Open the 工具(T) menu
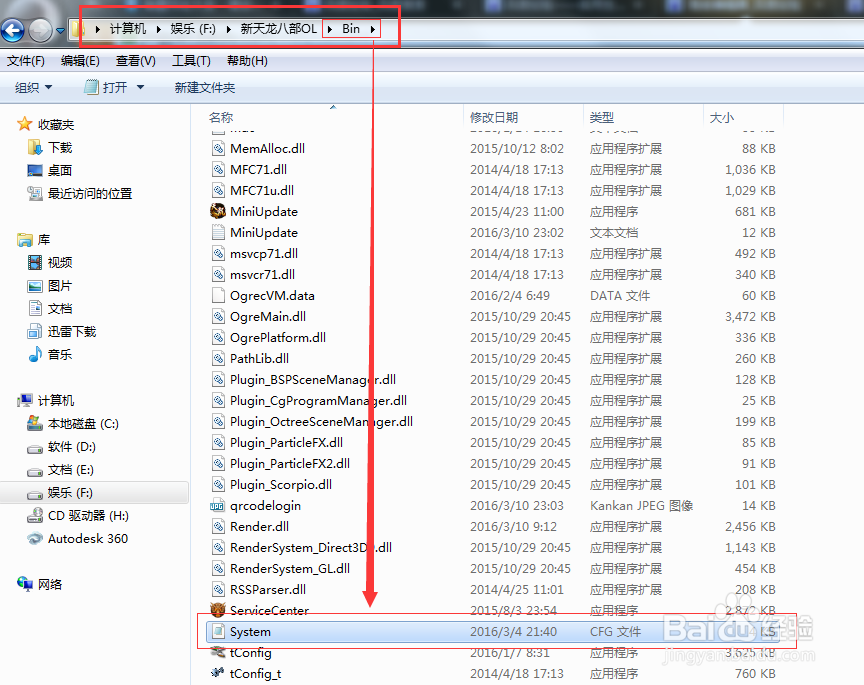Screen dimensions: 864x685 coord(191,61)
